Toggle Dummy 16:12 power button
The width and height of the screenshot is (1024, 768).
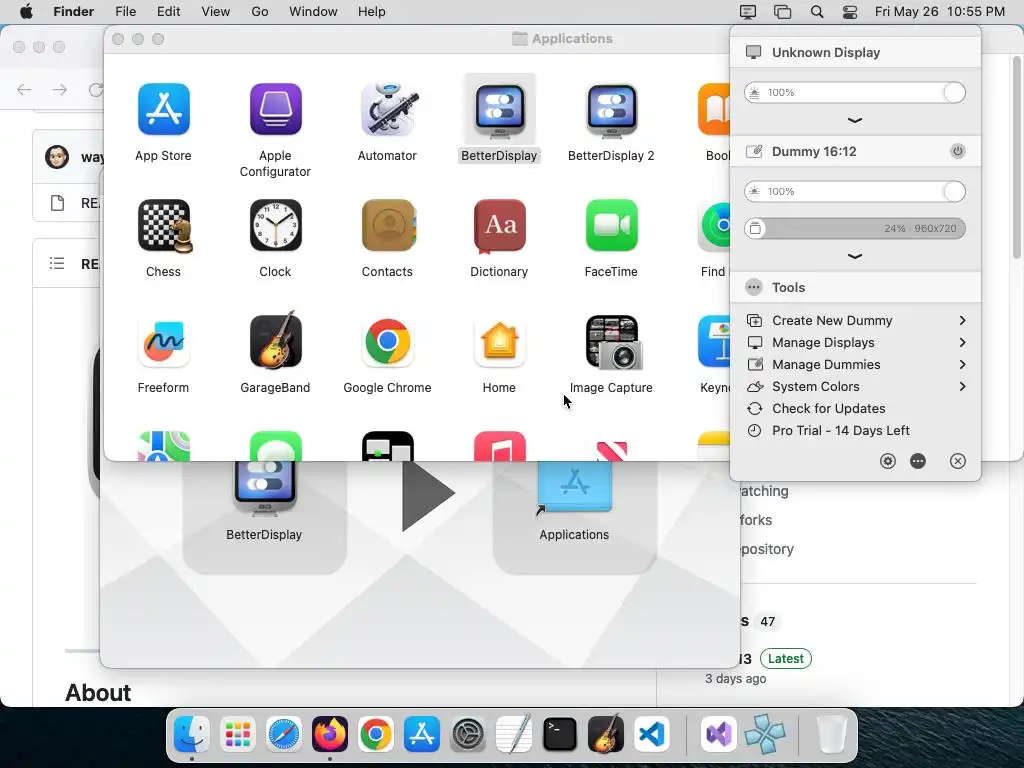[957, 151]
